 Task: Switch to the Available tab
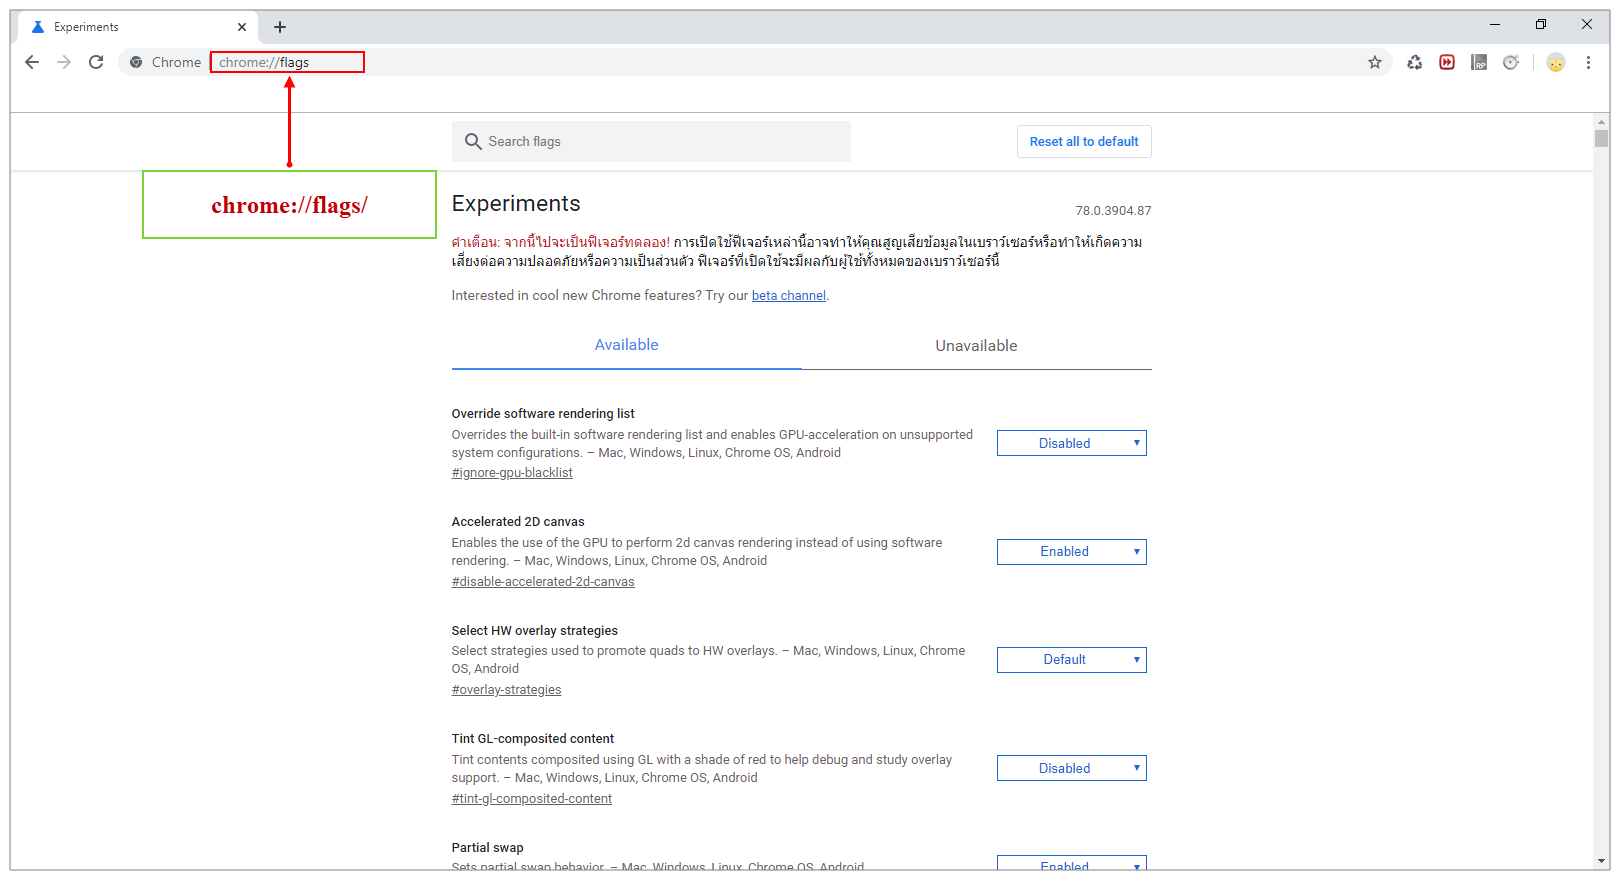coord(626,345)
